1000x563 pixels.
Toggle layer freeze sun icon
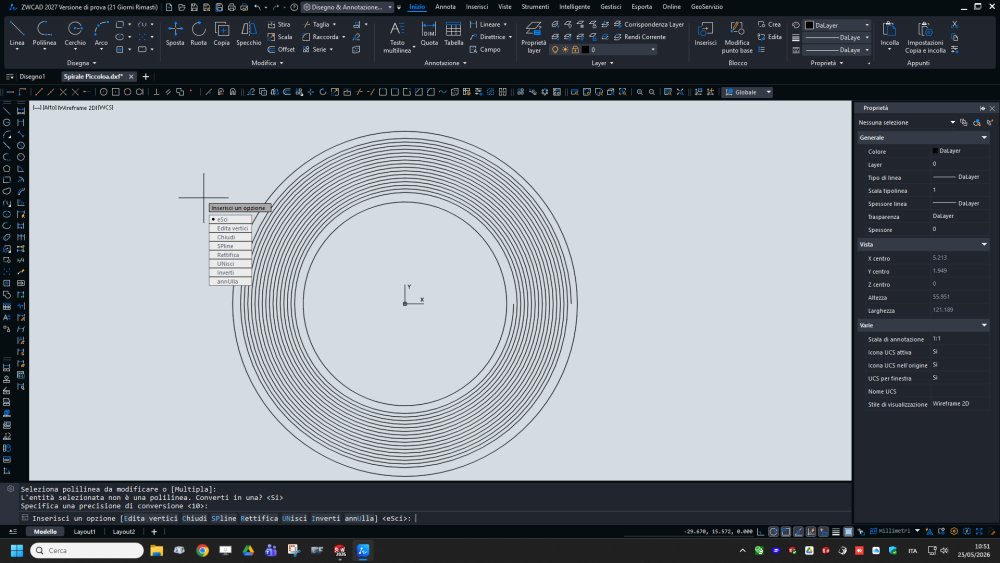pos(565,49)
